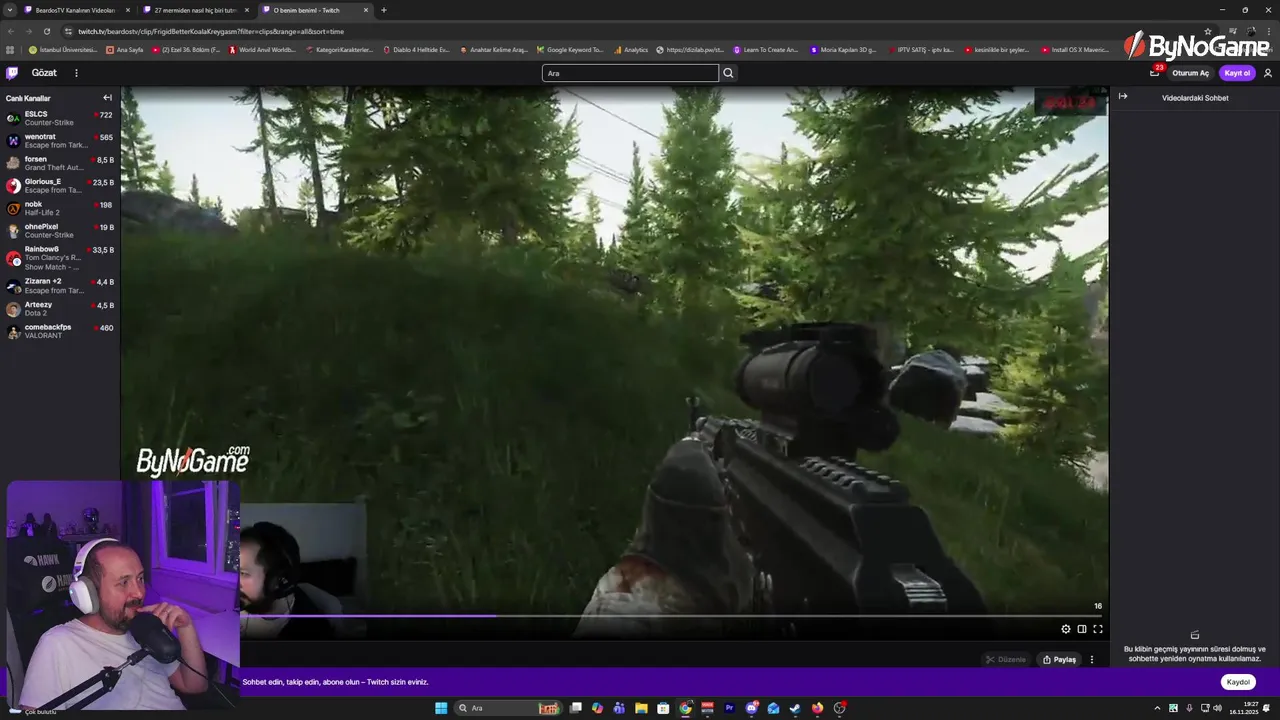Click the purple Kayıt ol button

[1238, 73]
